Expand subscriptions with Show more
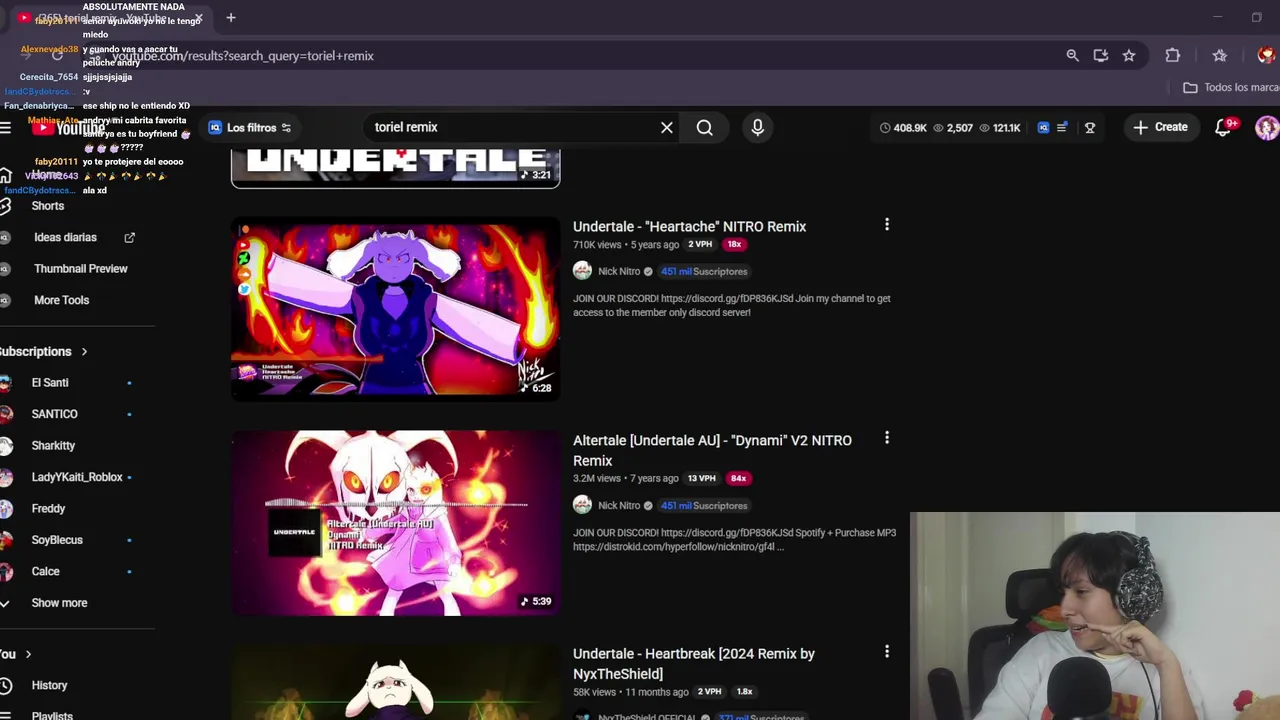 point(59,603)
